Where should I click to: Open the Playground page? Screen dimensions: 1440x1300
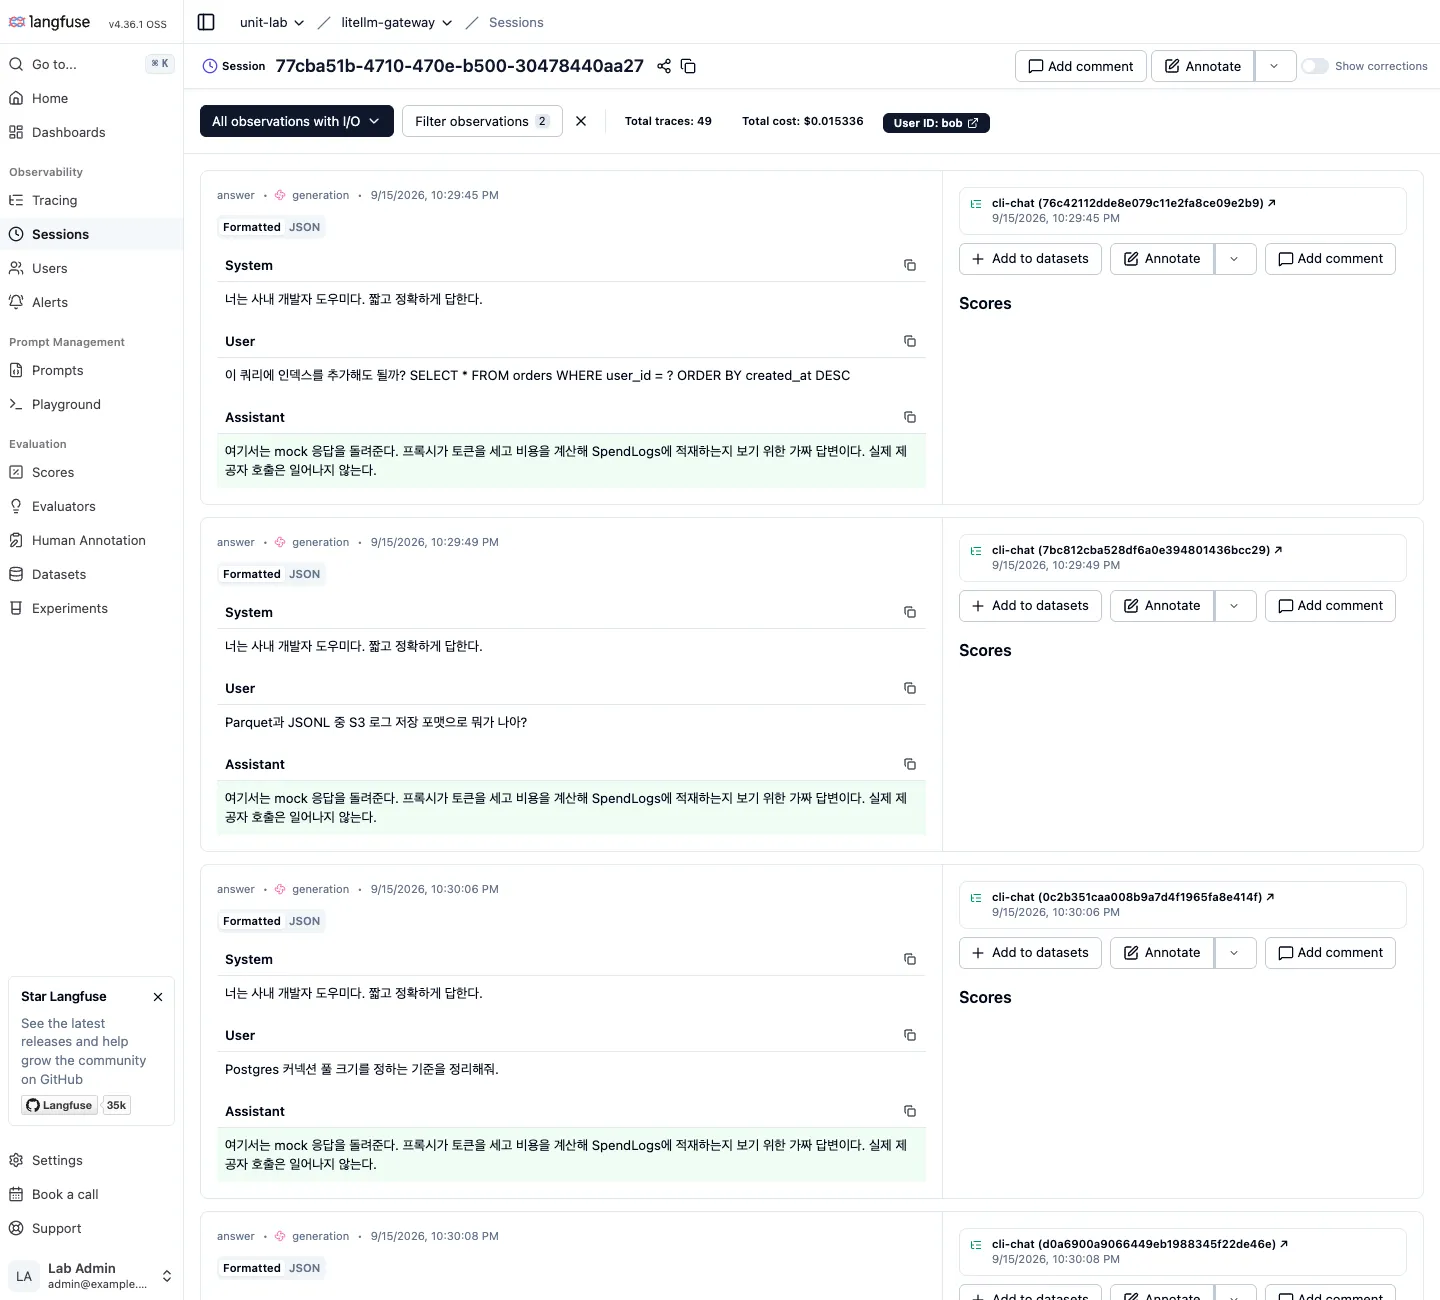click(x=91, y=404)
